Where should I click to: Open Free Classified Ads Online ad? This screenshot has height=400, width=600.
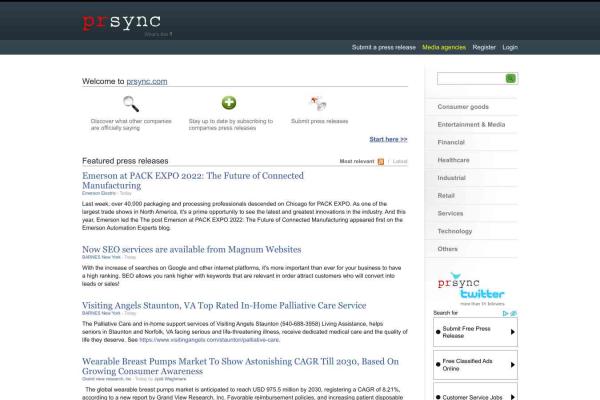(475, 365)
